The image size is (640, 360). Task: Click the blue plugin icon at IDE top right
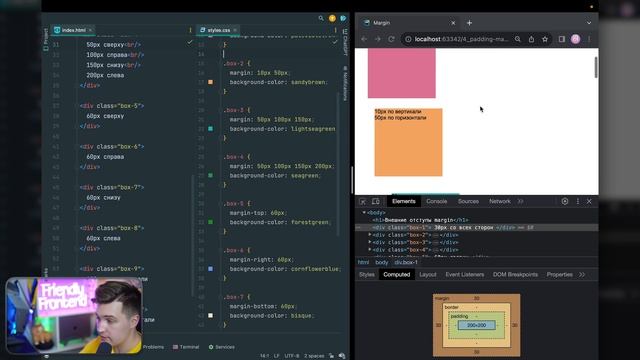click(343, 18)
